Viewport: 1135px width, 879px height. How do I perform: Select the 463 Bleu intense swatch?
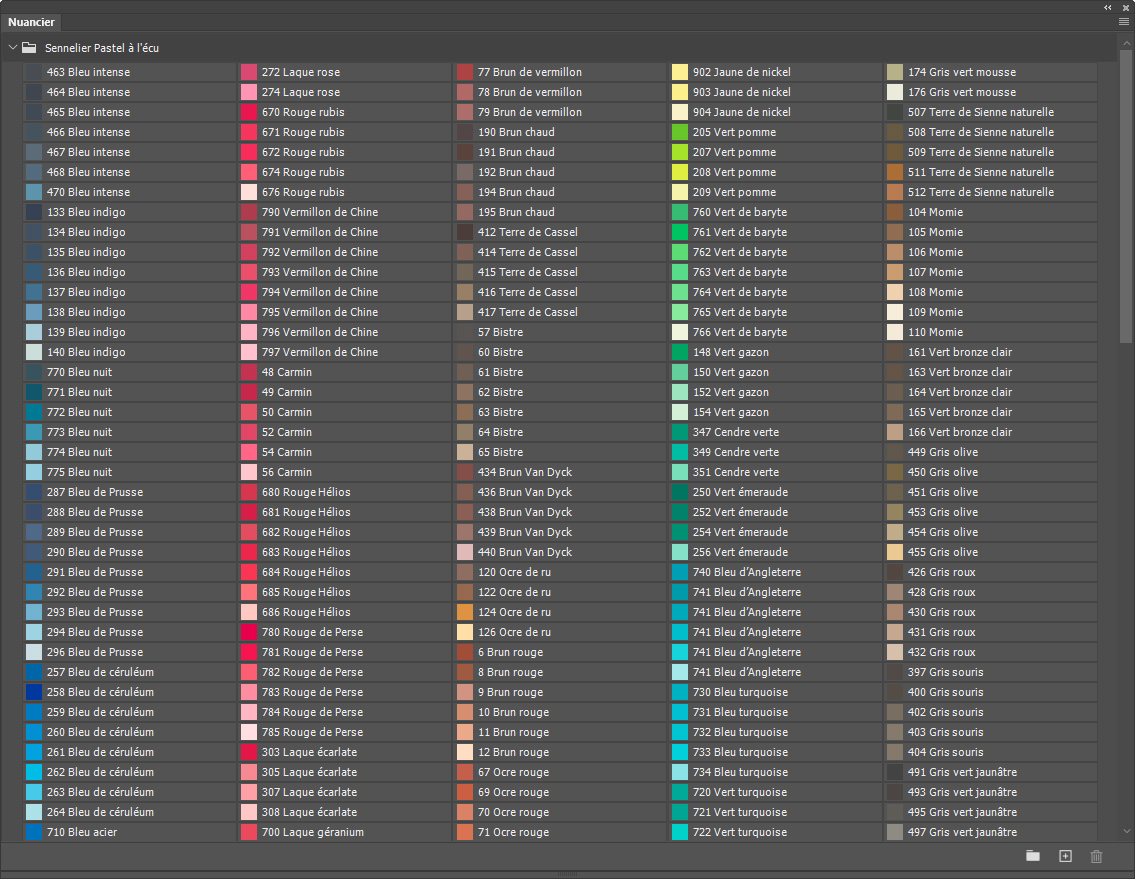pos(129,72)
